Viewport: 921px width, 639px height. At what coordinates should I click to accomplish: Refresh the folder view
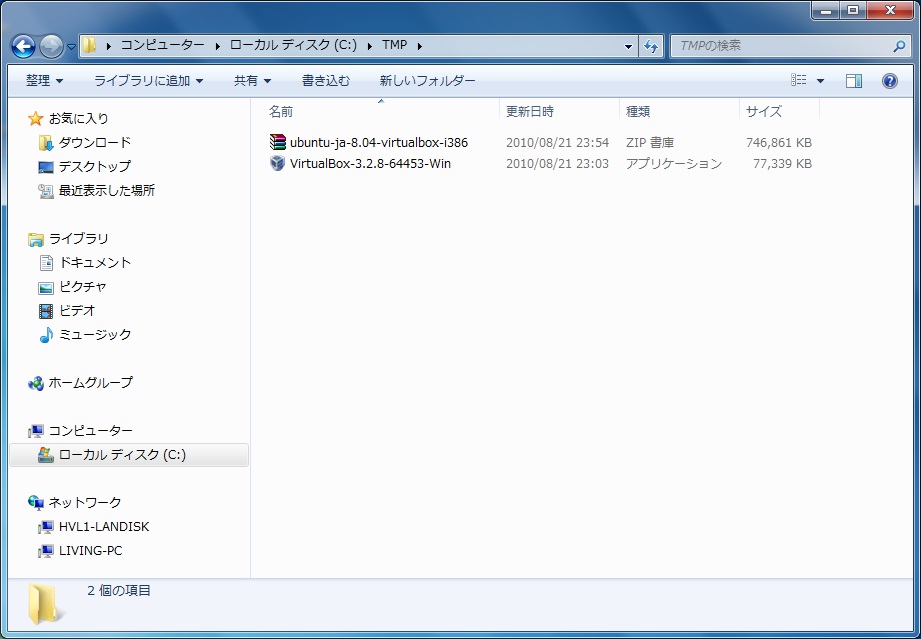point(650,46)
